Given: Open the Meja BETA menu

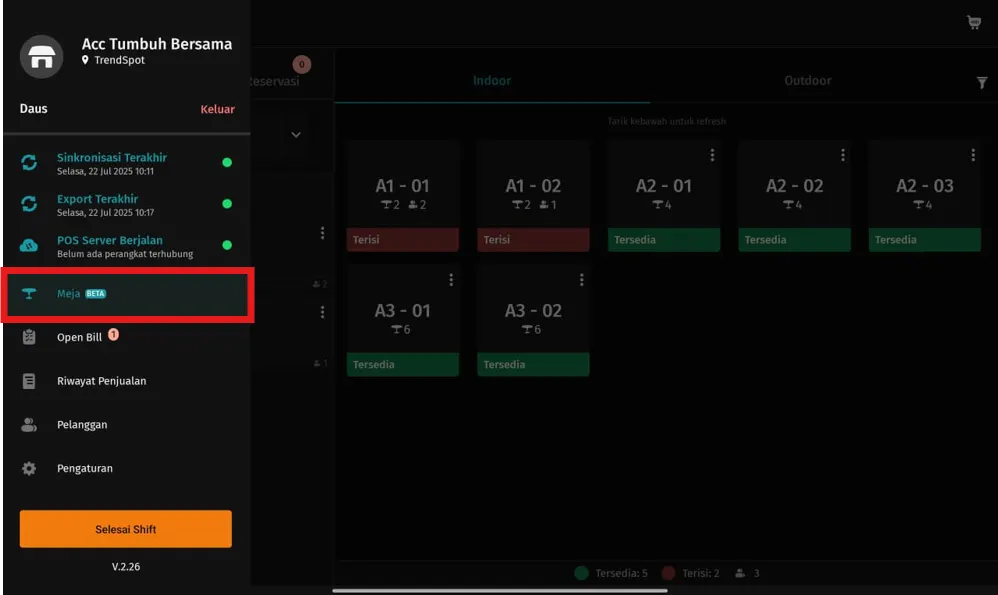Looking at the screenshot, I should point(126,294).
